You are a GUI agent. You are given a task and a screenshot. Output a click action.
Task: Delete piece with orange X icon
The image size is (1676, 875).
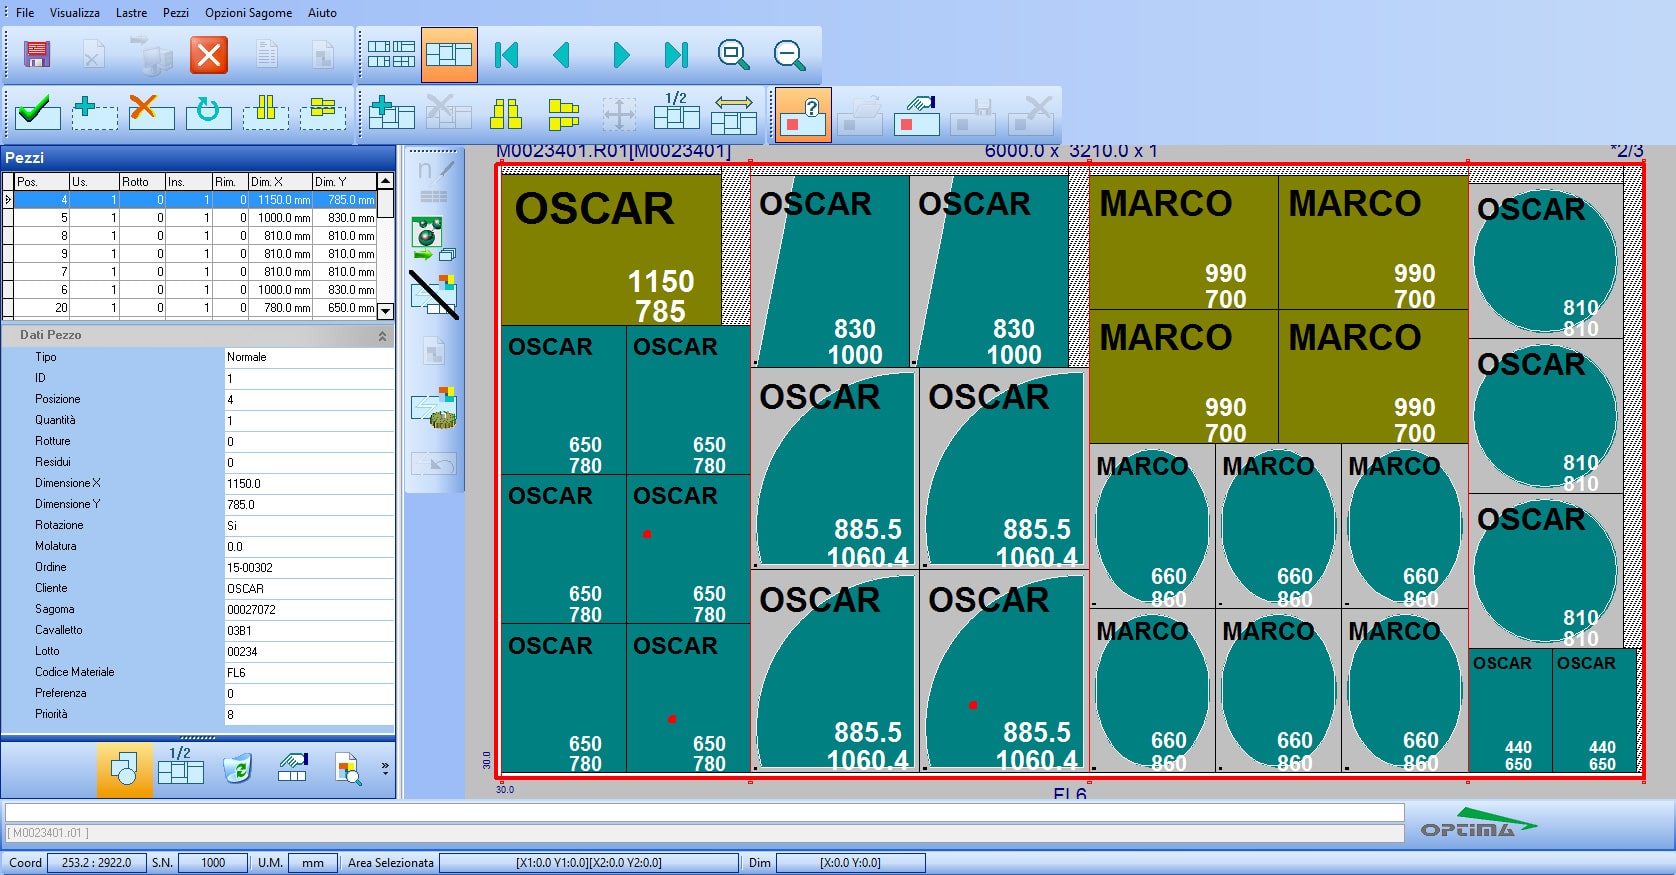pos(151,112)
